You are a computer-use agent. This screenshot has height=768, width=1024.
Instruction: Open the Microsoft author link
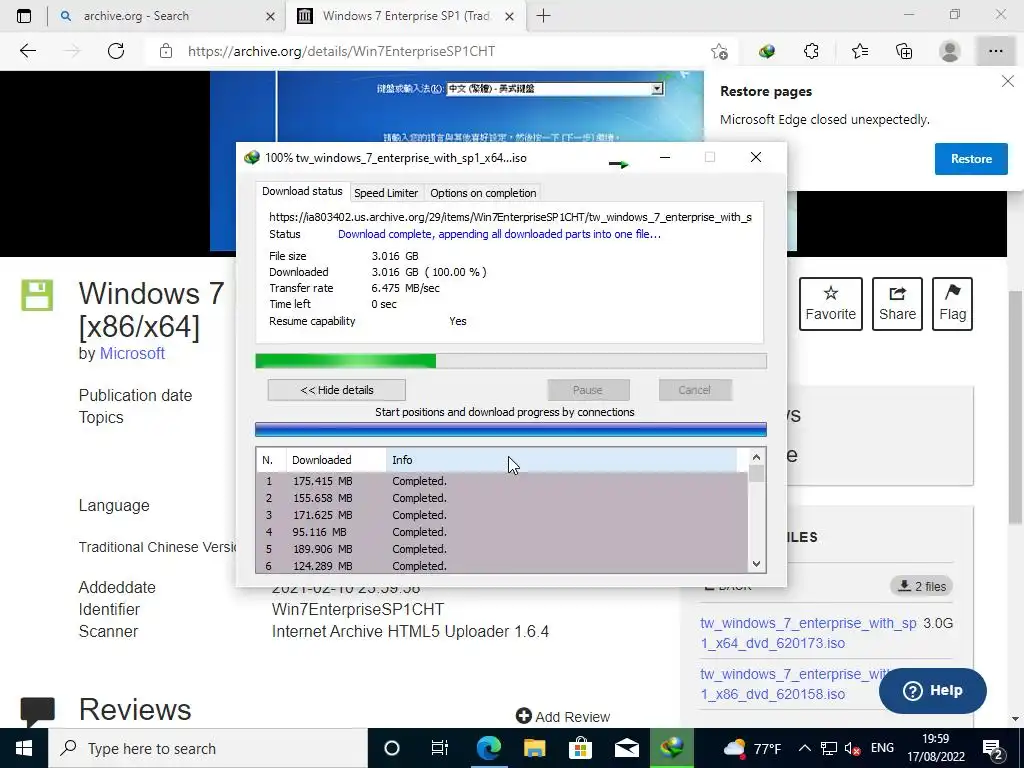point(132,353)
